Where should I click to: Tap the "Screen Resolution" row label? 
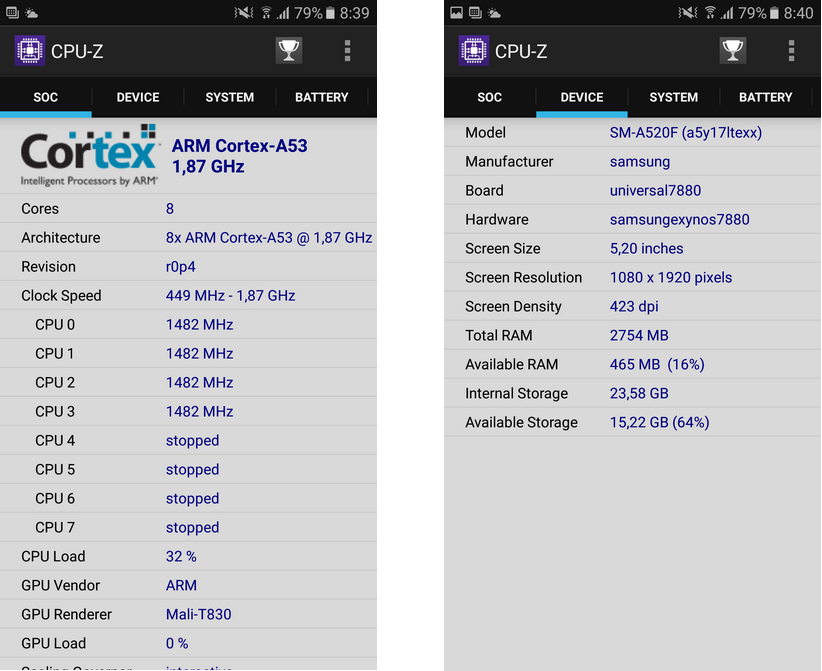click(x=524, y=277)
